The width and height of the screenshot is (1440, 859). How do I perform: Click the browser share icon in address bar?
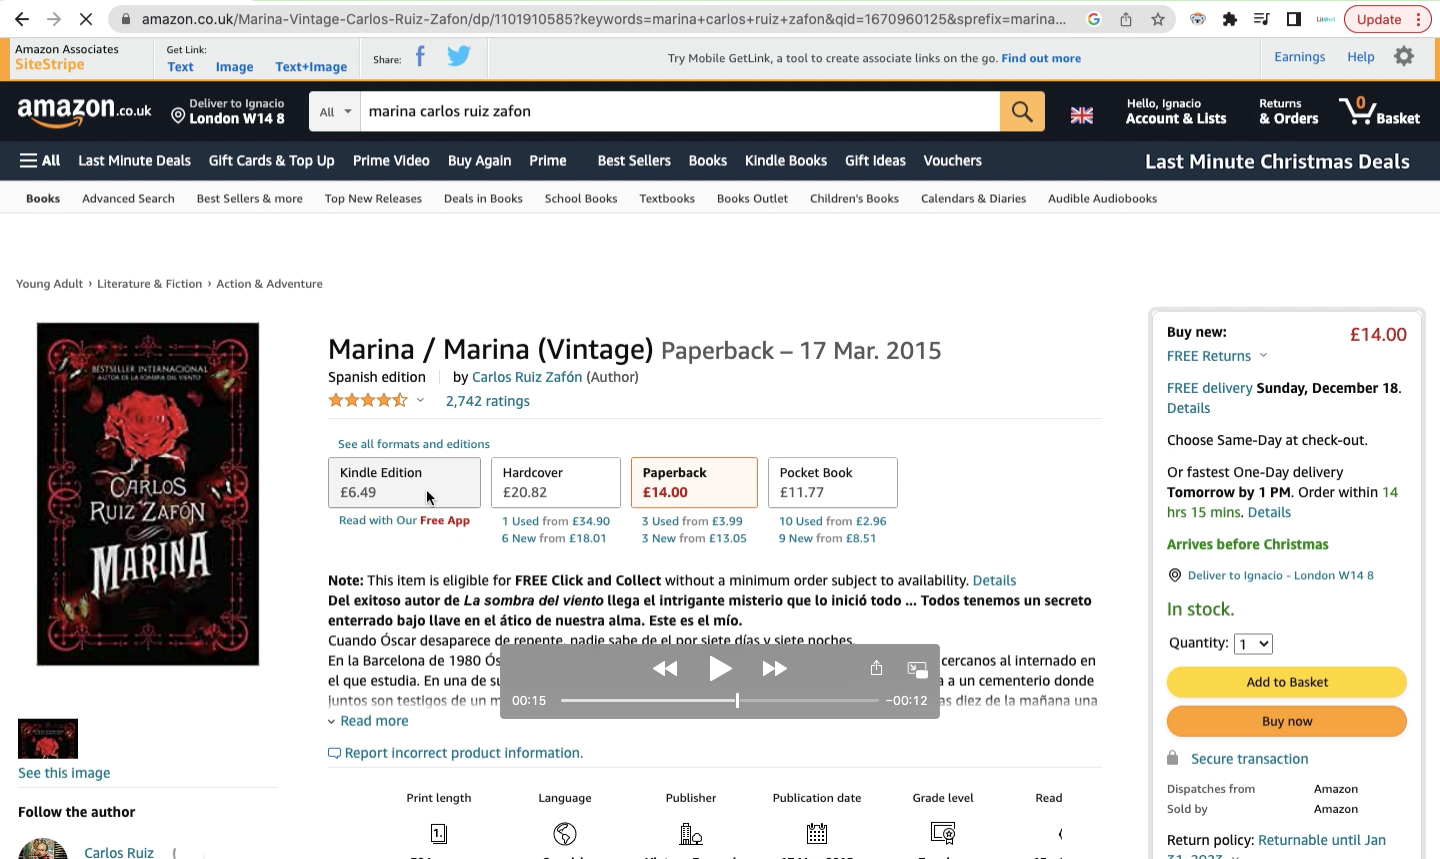[x=1126, y=19]
